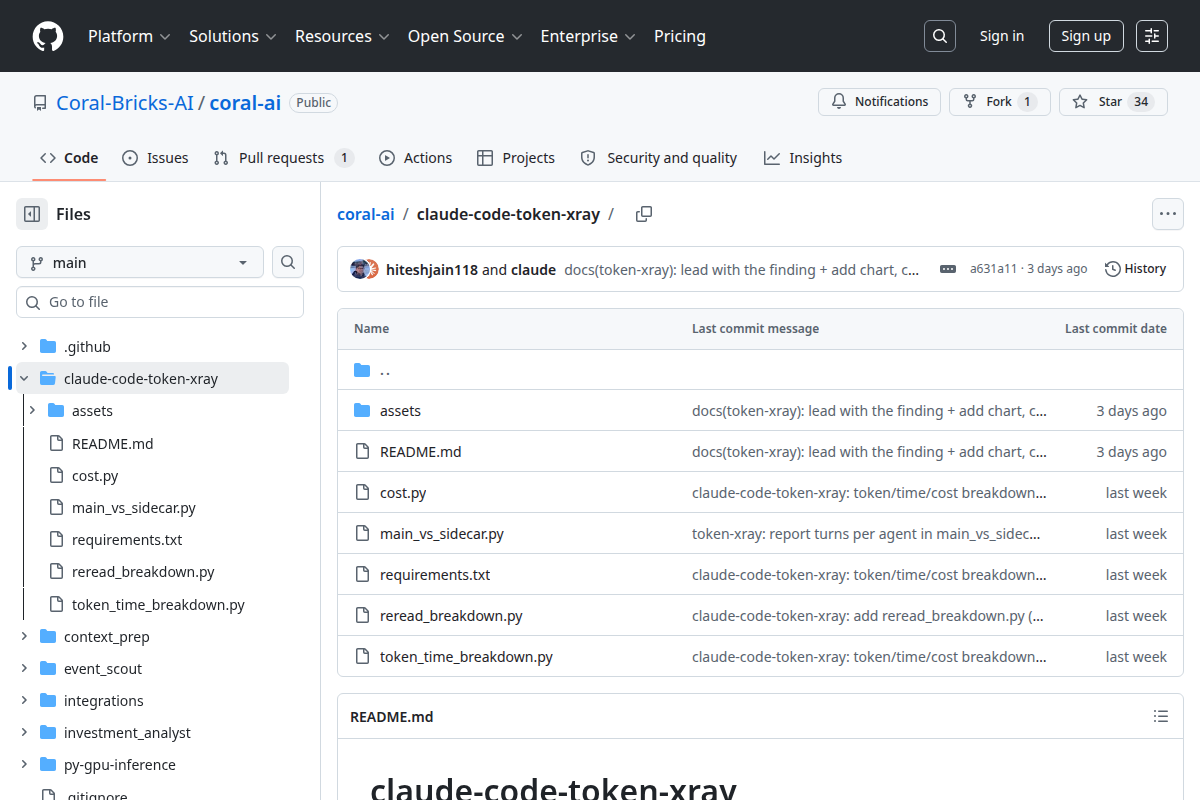Click hiteshjain118 avatar image
1200x800 pixels.
359,269
